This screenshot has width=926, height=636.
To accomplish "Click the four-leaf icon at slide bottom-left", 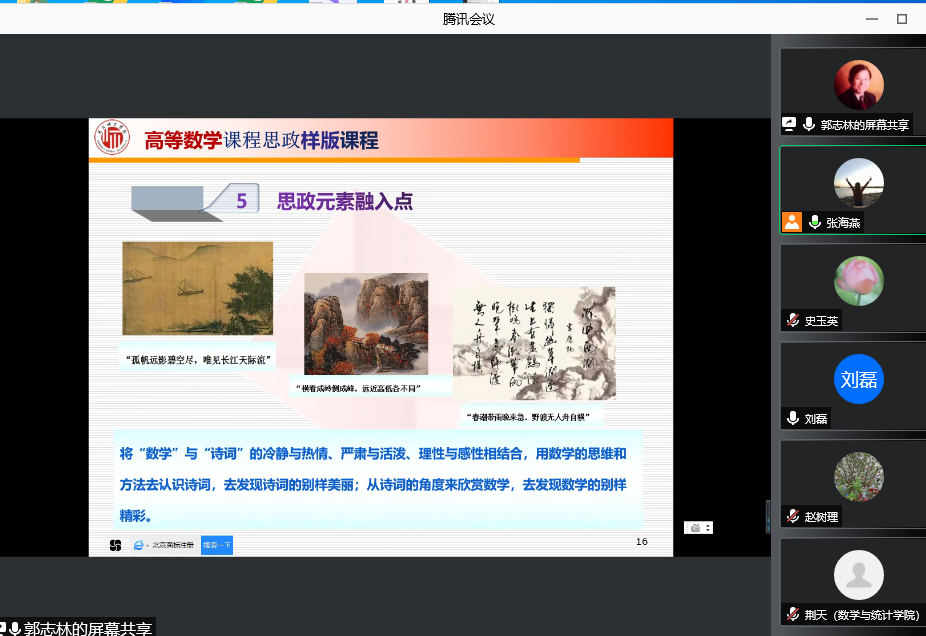I will pyautogui.click(x=115, y=545).
